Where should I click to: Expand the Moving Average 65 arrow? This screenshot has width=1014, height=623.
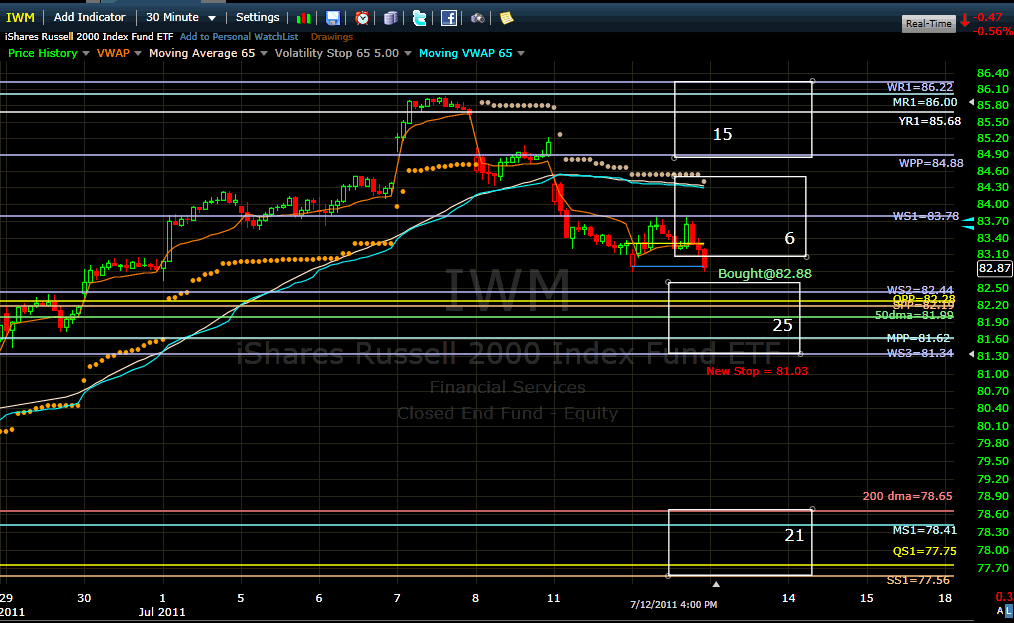(x=264, y=54)
